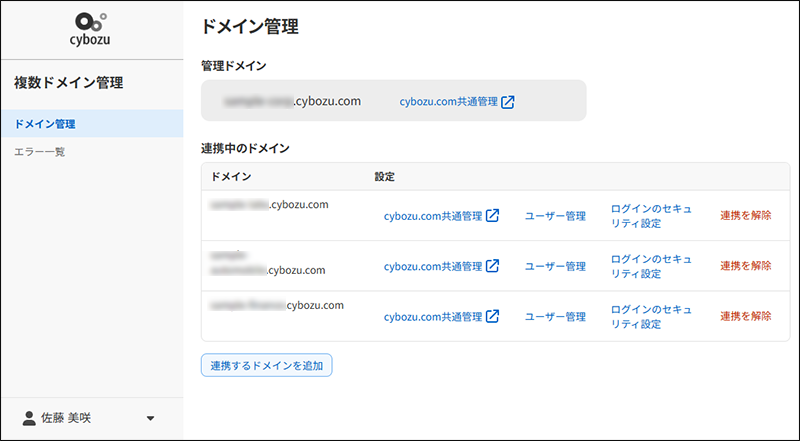
Task: Click 連携を解除 for the second linked domain
Action: [745, 266]
